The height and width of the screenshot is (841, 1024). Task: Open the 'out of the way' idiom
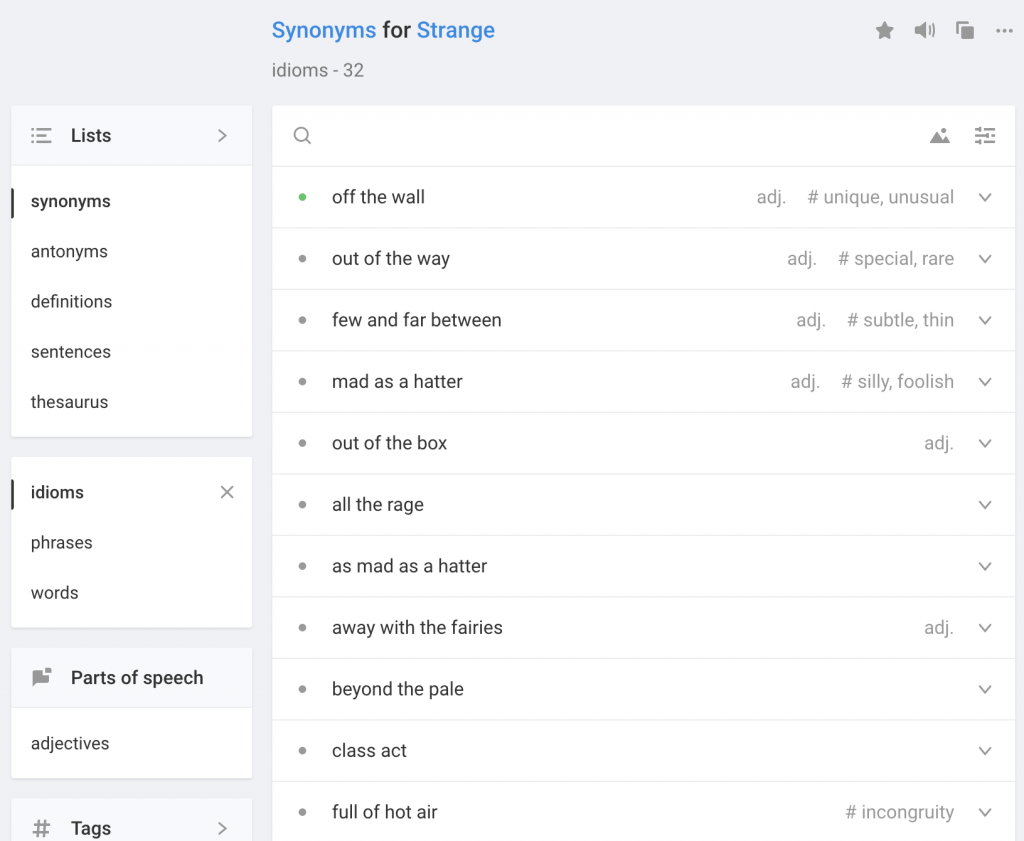point(391,259)
